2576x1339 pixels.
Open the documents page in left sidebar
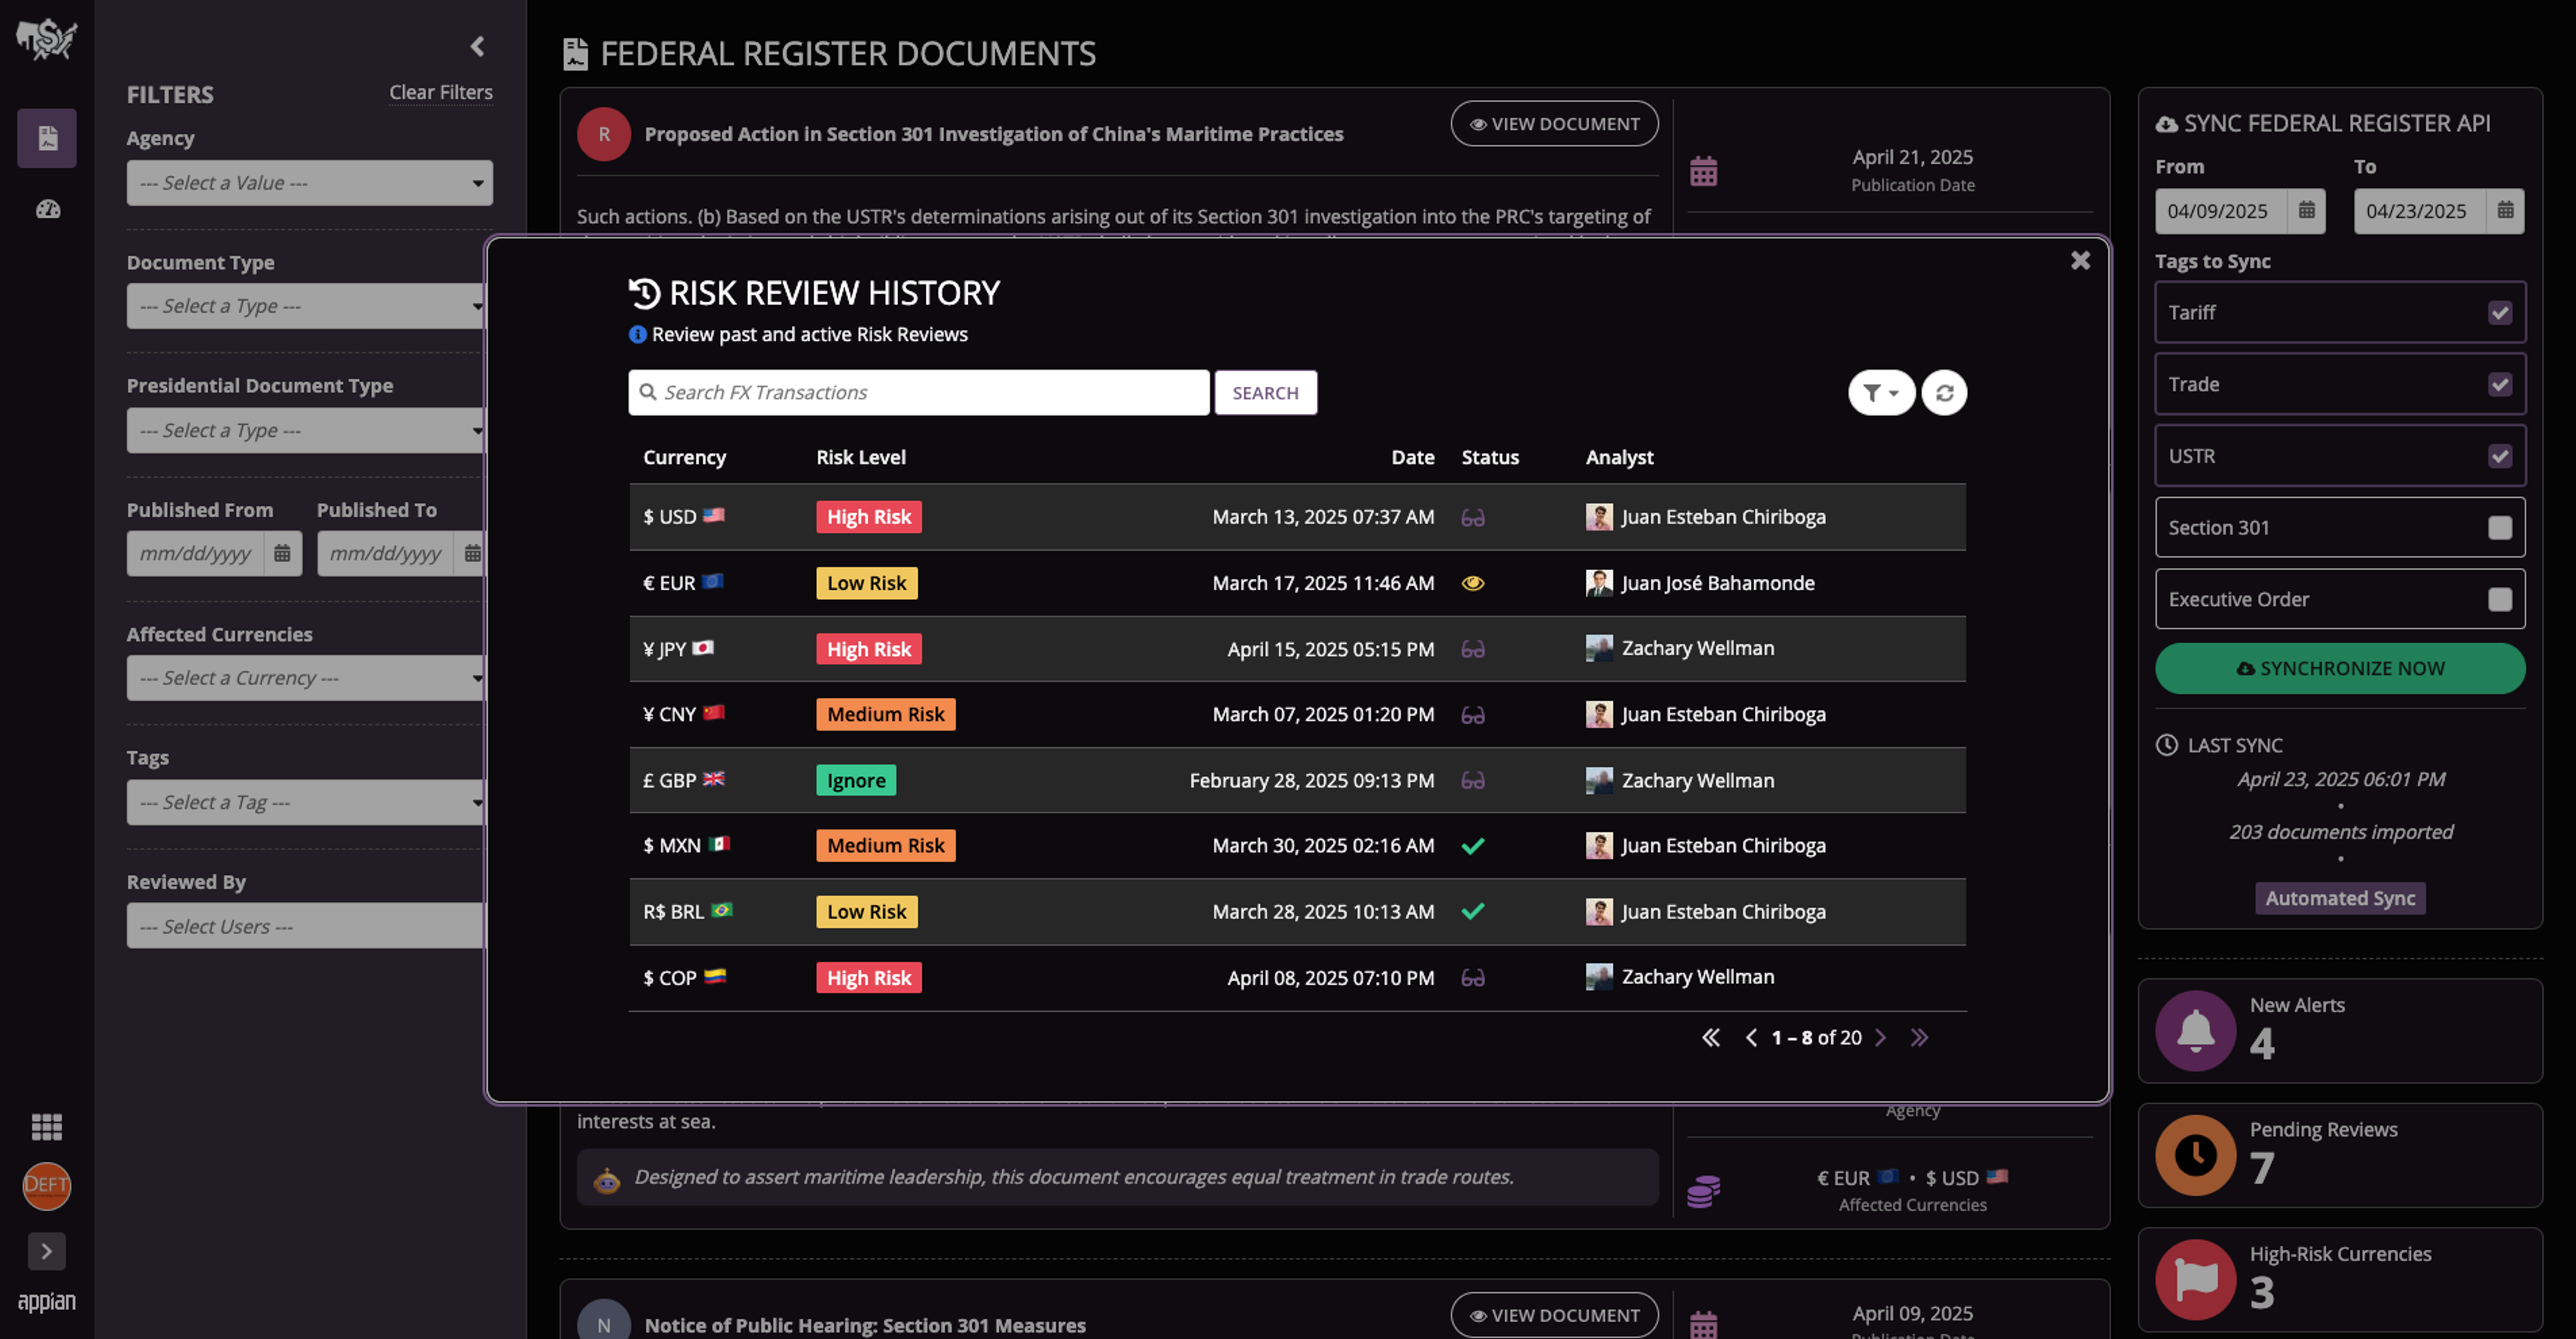(x=47, y=137)
